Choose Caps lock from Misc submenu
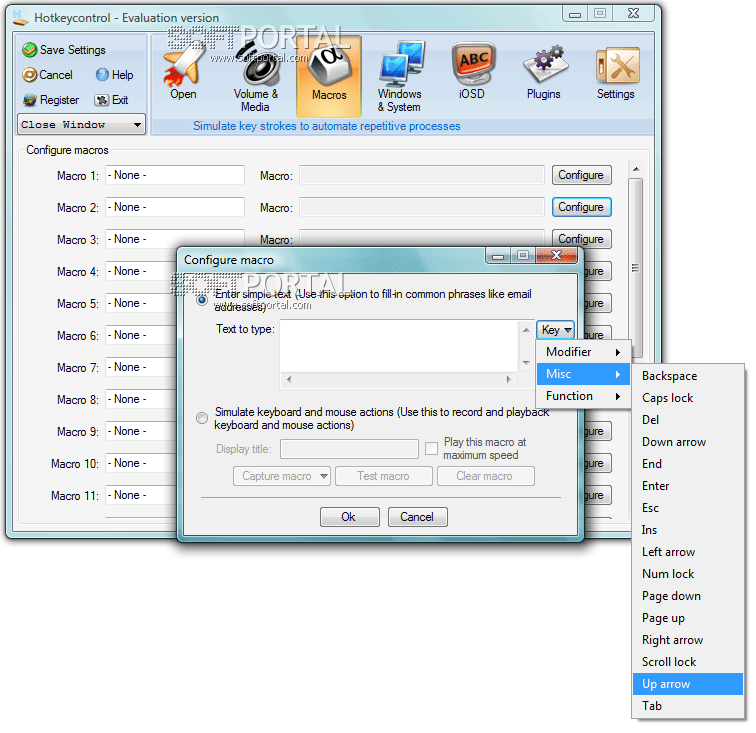Screen dimensions: 756x733 pyautogui.click(x=688, y=398)
